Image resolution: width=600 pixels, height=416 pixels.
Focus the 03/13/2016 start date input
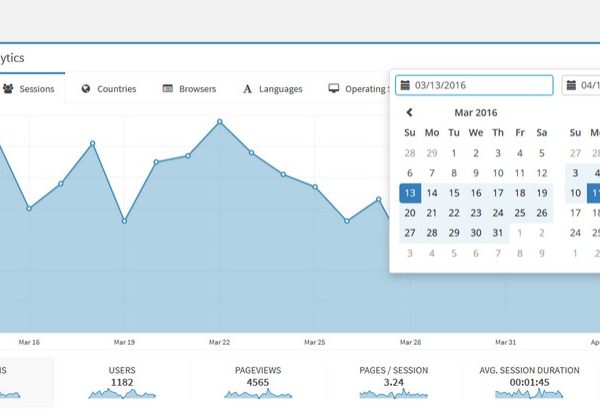(x=480, y=86)
